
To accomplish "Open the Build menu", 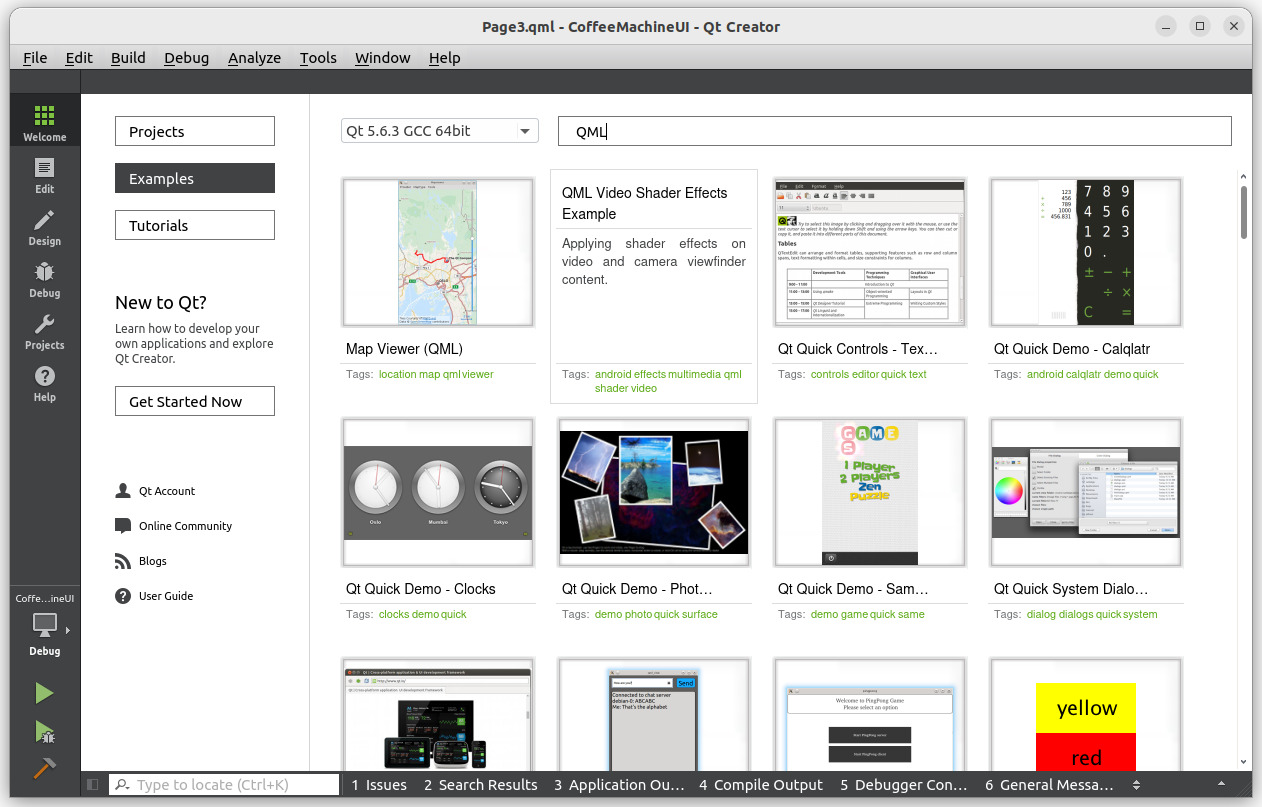I will [128, 57].
